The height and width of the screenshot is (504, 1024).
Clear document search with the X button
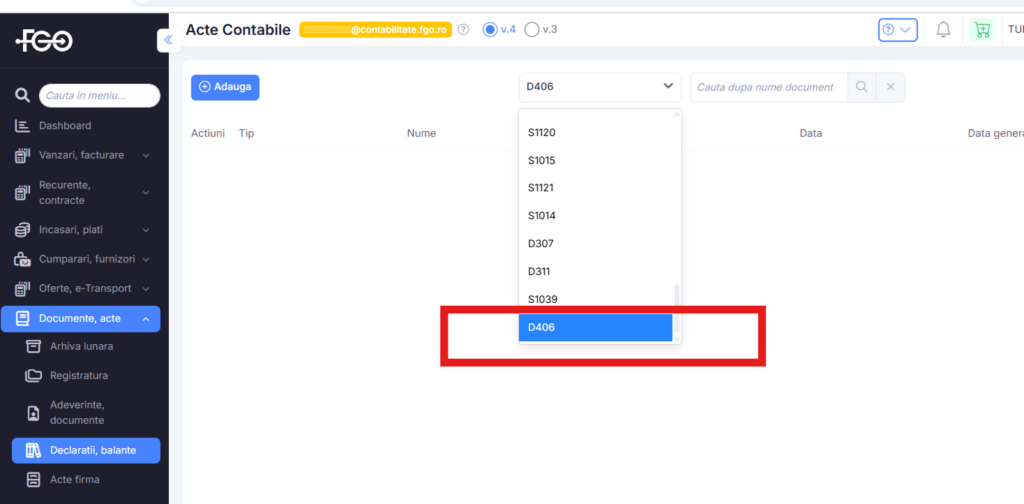891,87
